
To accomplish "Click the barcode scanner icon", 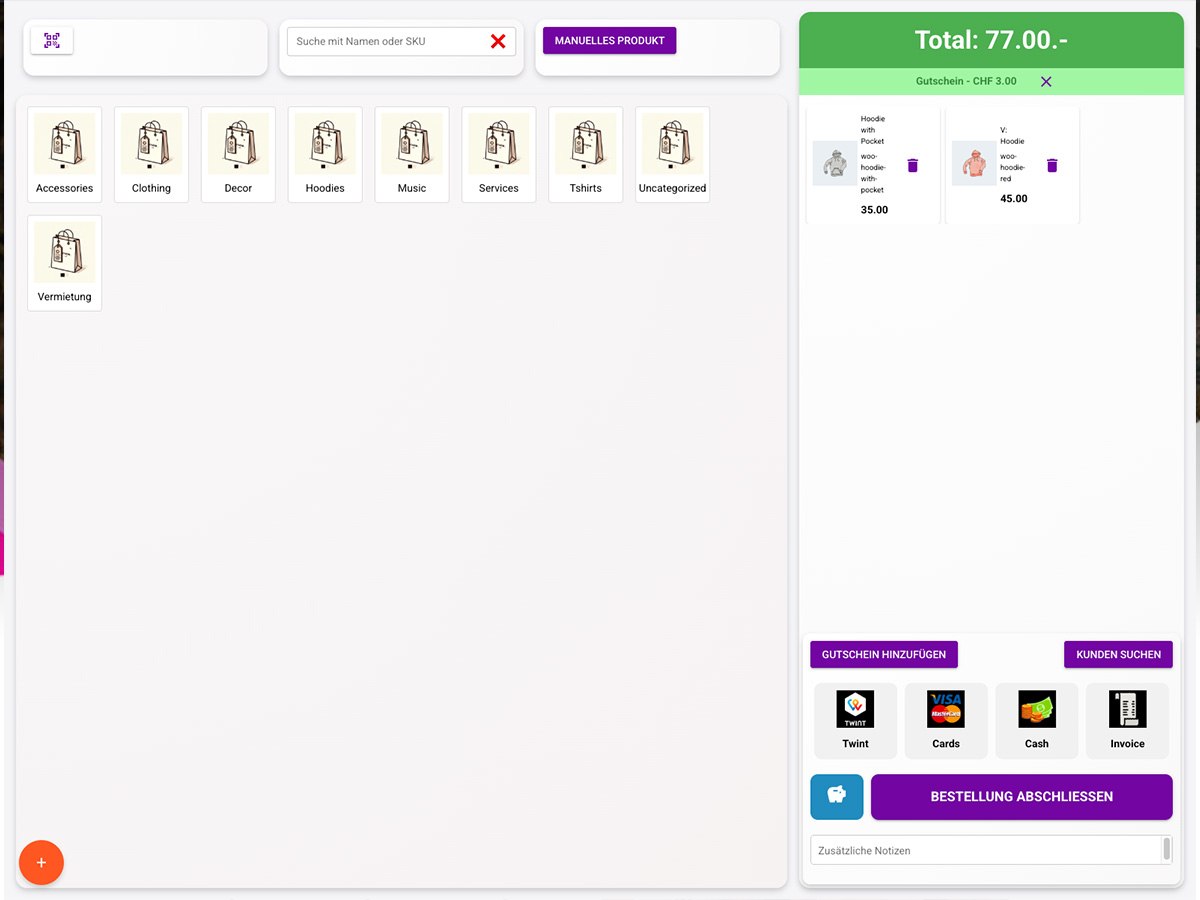I will click(x=52, y=41).
